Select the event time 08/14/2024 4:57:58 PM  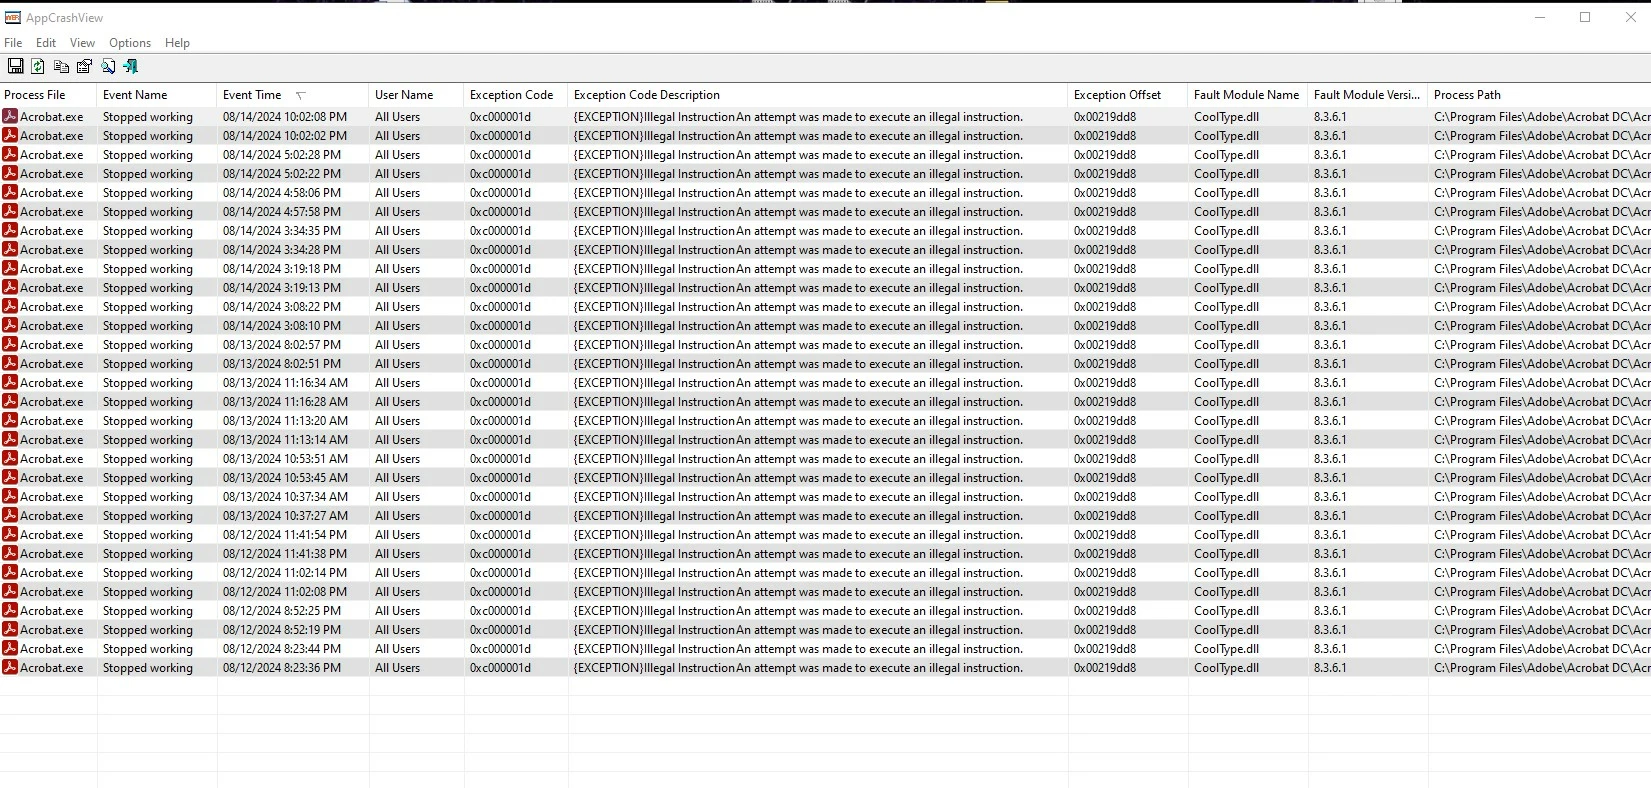[x=282, y=212]
